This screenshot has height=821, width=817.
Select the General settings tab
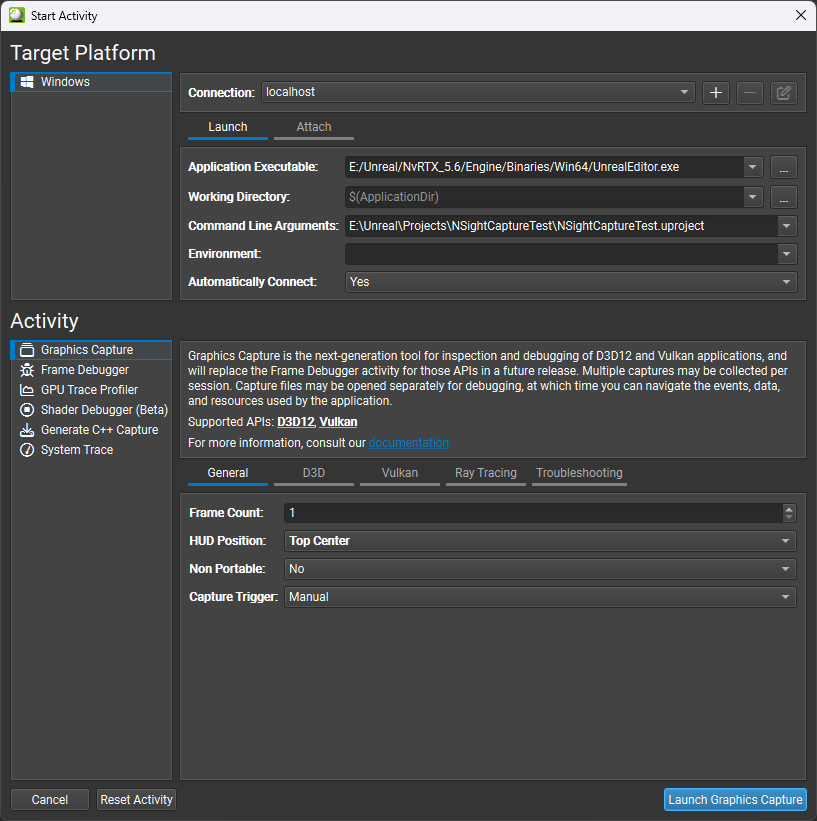tap(228, 473)
